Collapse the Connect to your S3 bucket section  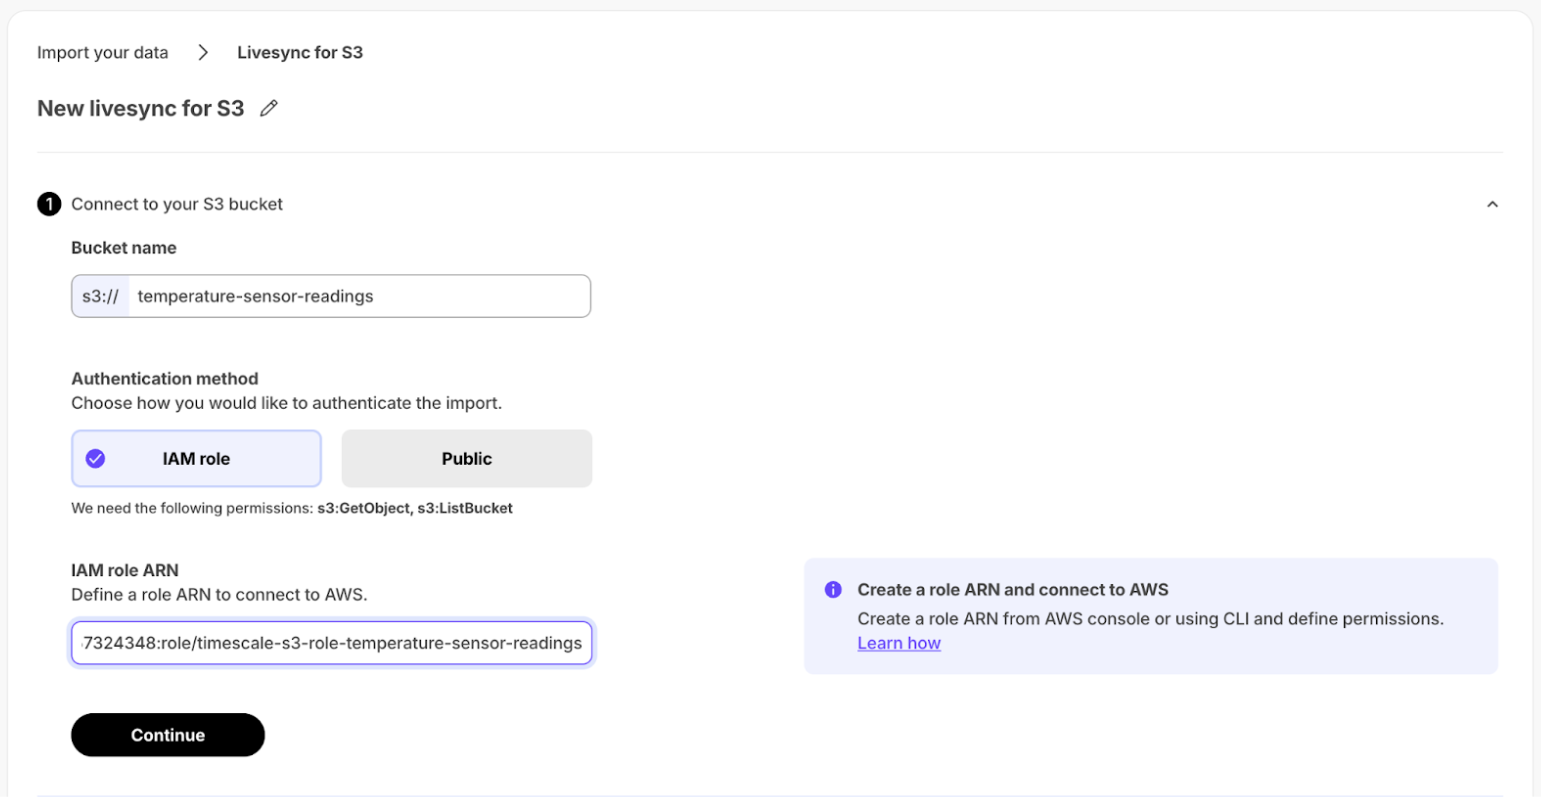tap(1492, 204)
